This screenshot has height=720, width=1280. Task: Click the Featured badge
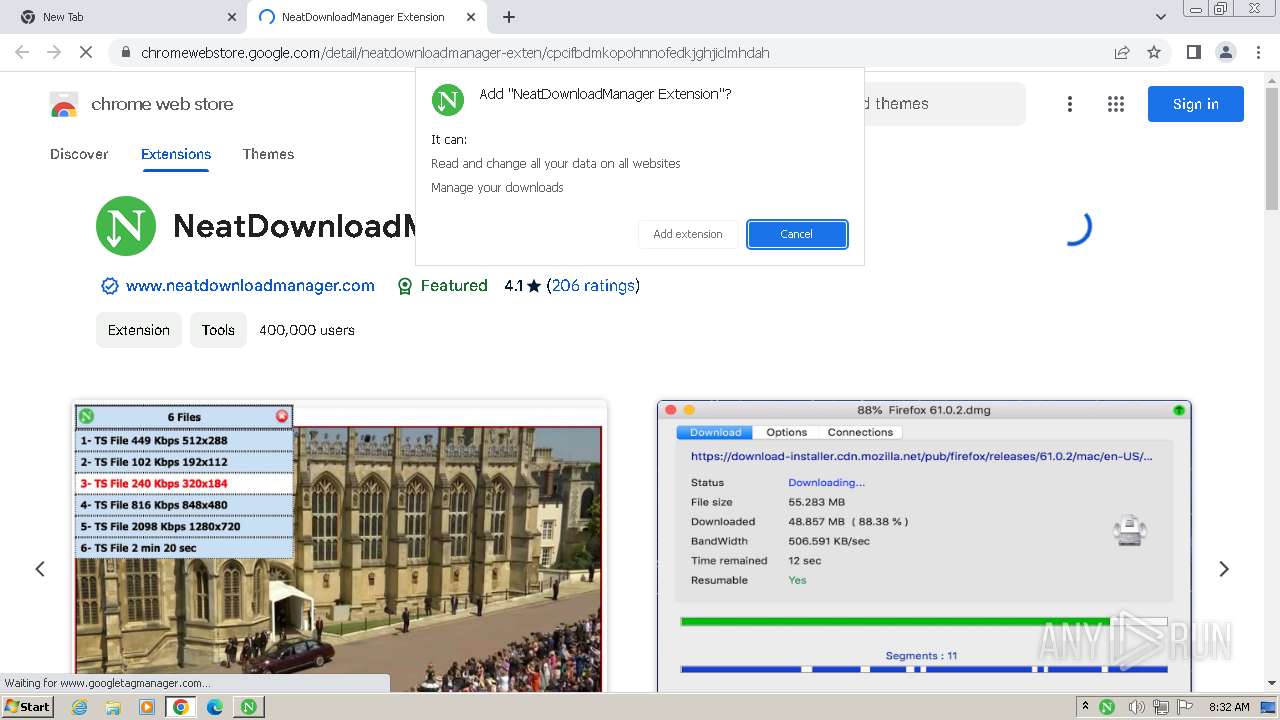pos(442,286)
